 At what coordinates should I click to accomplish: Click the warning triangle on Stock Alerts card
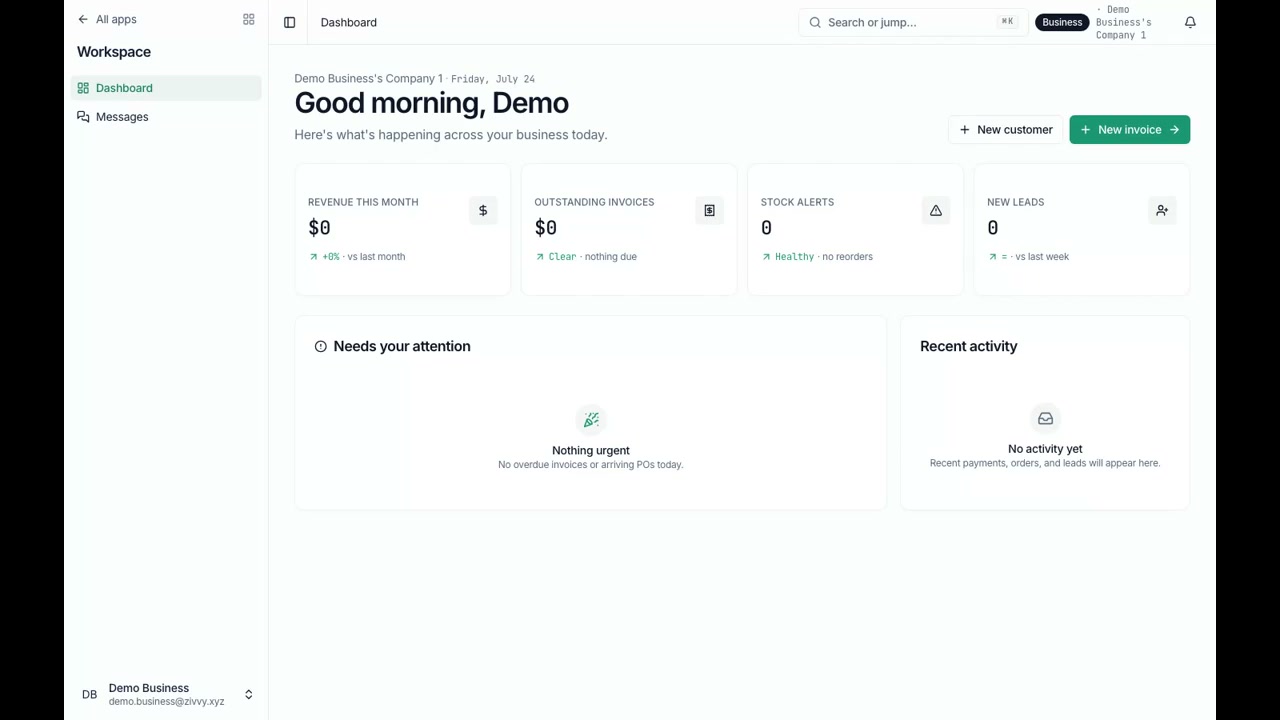click(x=936, y=210)
